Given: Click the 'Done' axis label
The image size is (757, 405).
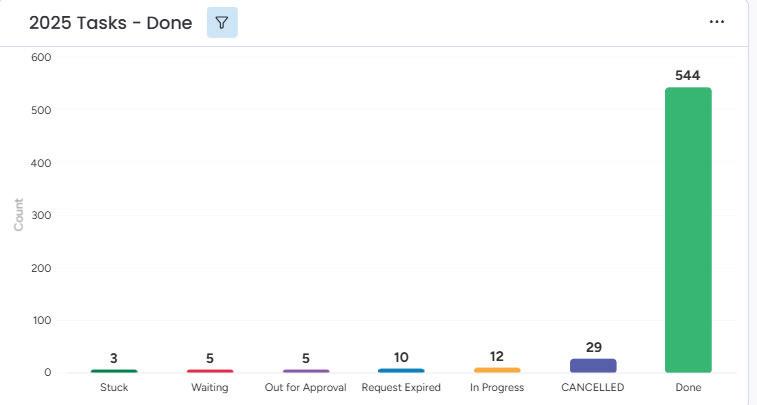Looking at the screenshot, I should click(x=688, y=388).
